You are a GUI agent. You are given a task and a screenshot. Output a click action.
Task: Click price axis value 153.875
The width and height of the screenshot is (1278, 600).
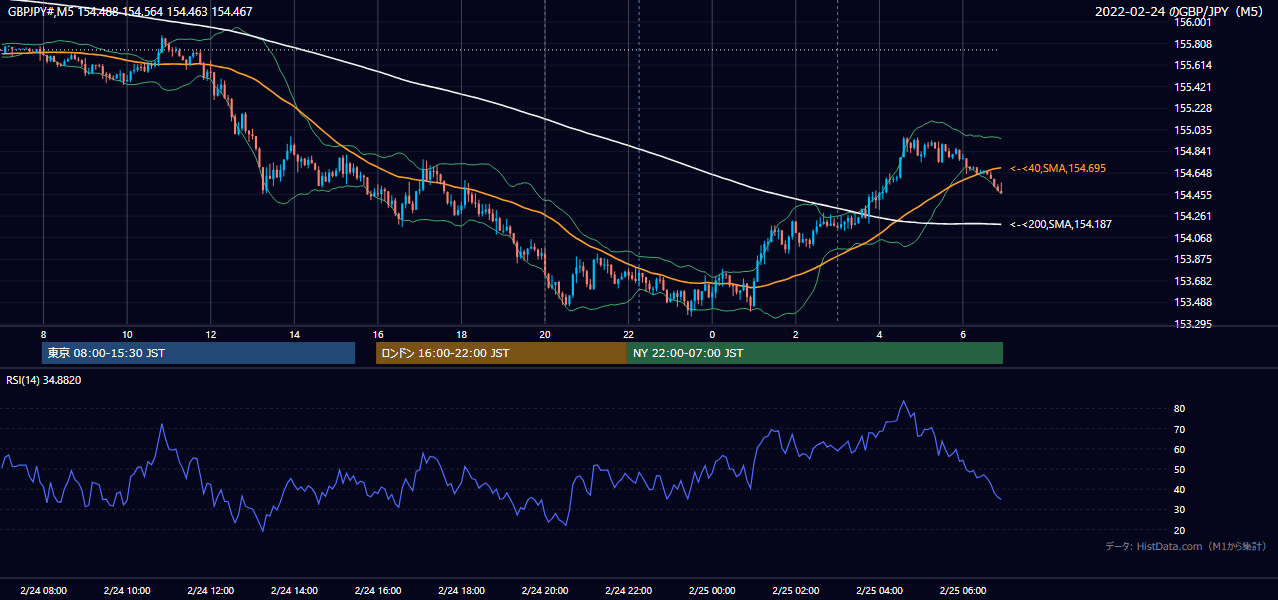(x=1193, y=259)
